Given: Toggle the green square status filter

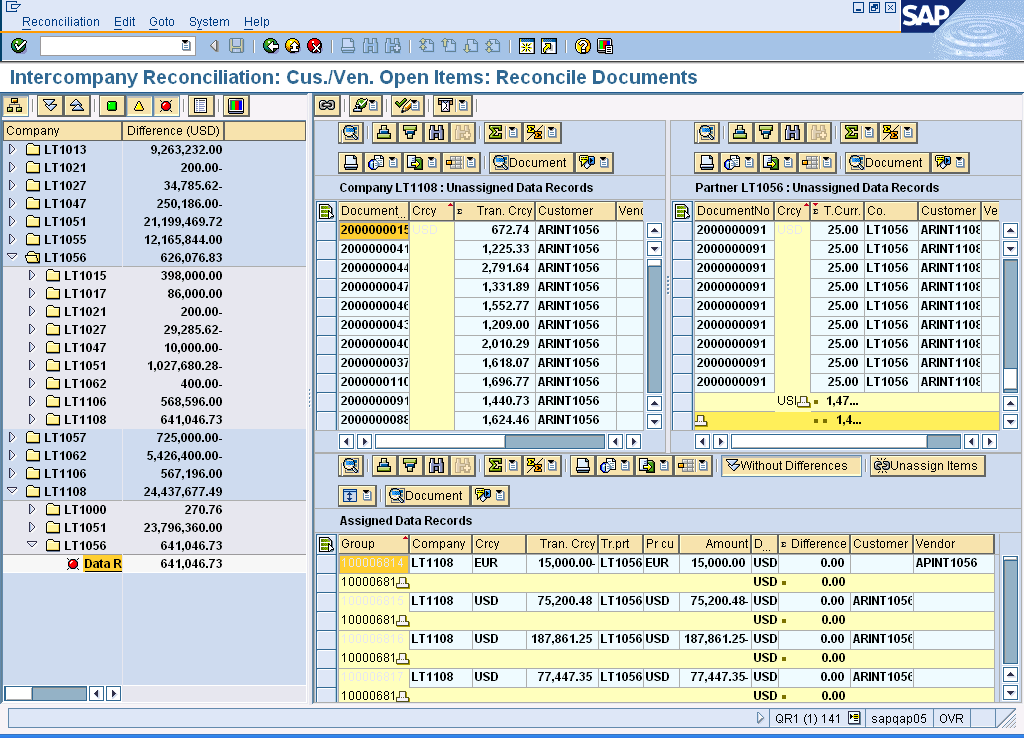Looking at the screenshot, I should 112,106.
